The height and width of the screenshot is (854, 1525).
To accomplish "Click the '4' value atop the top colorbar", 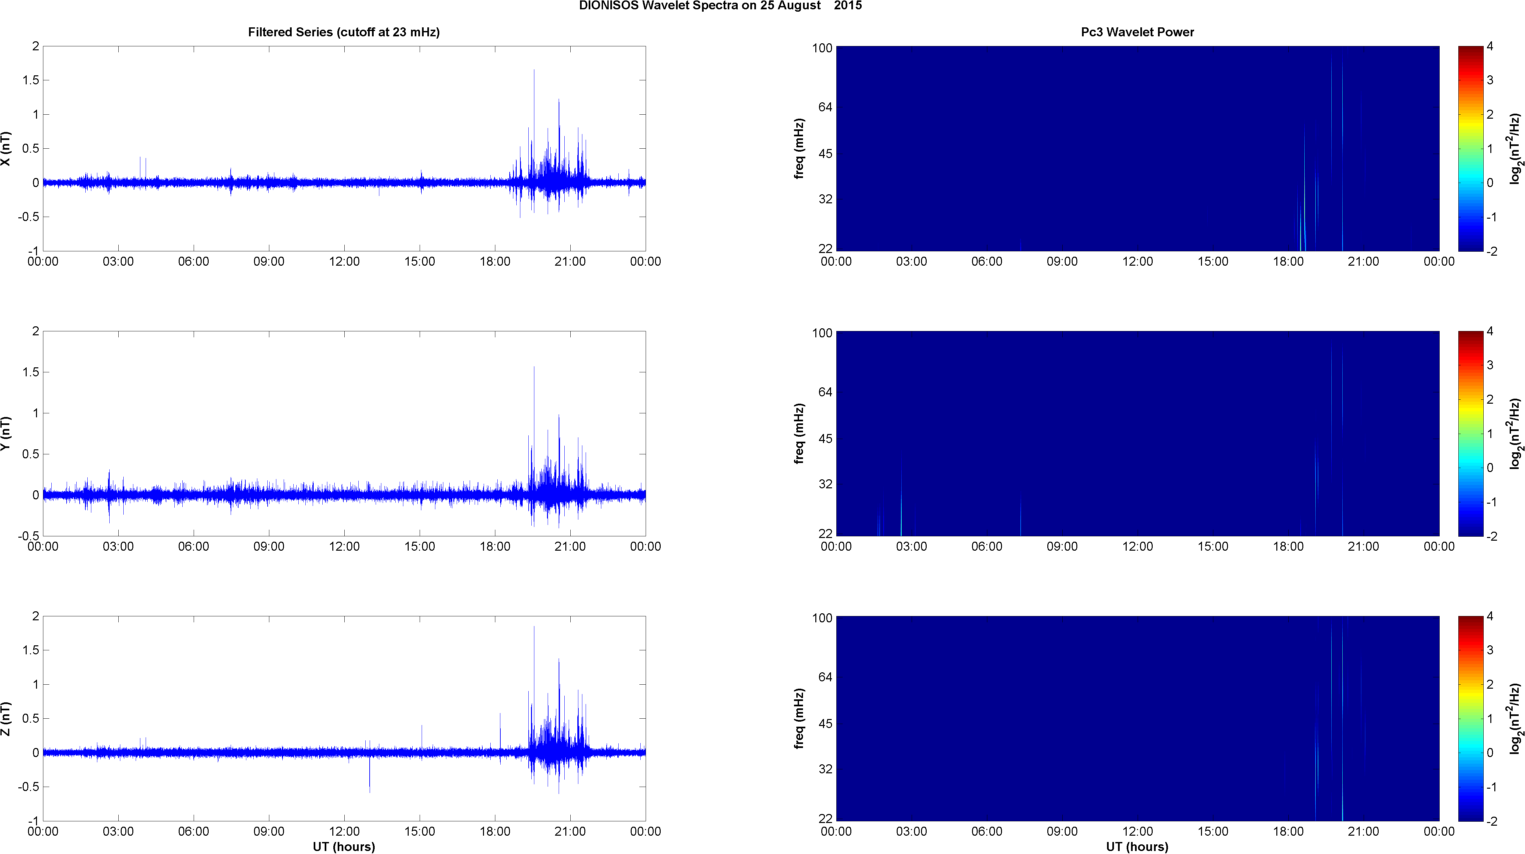I will pos(1491,47).
